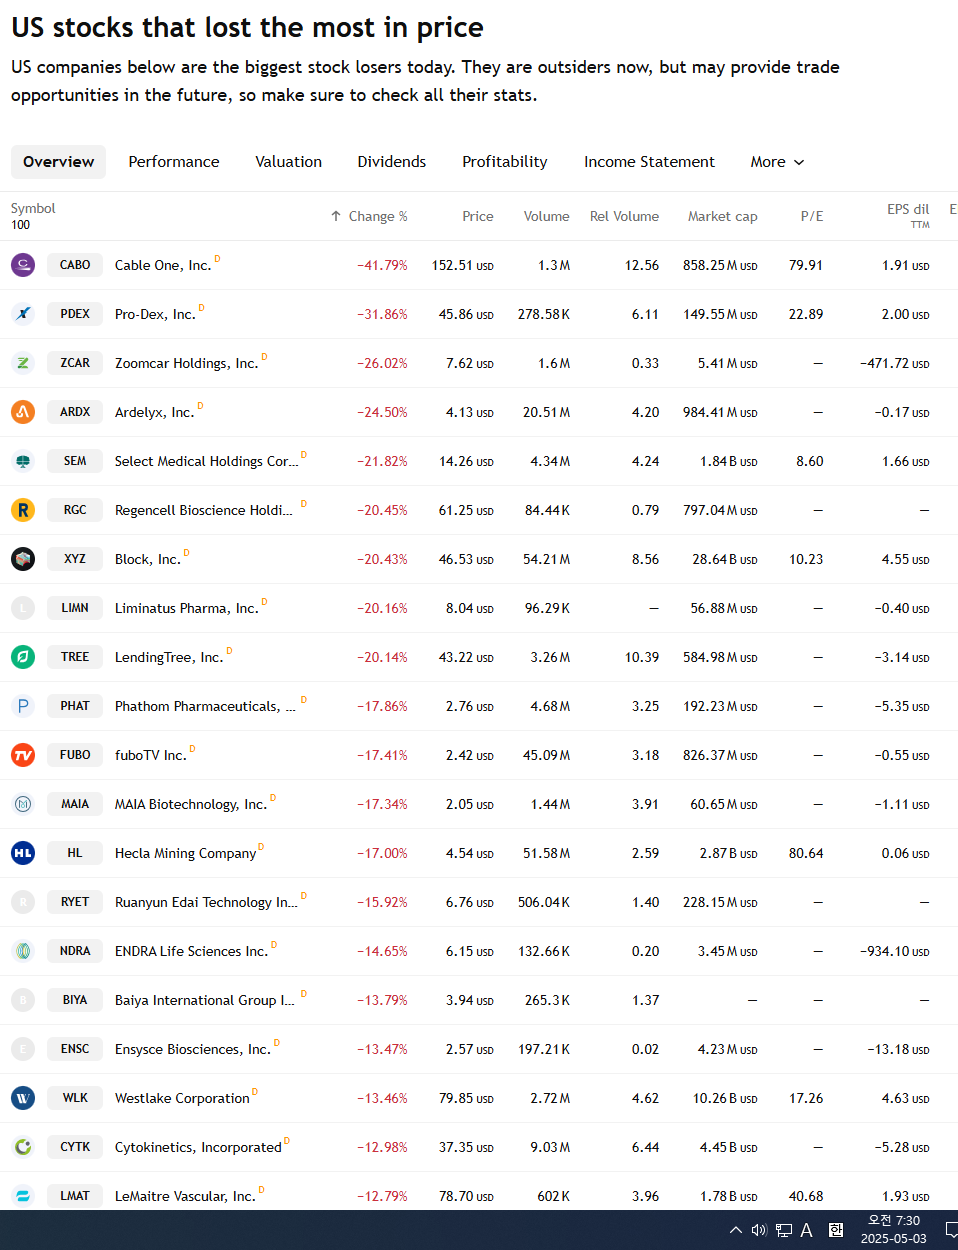Click the Symbol column header

[33, 208]
